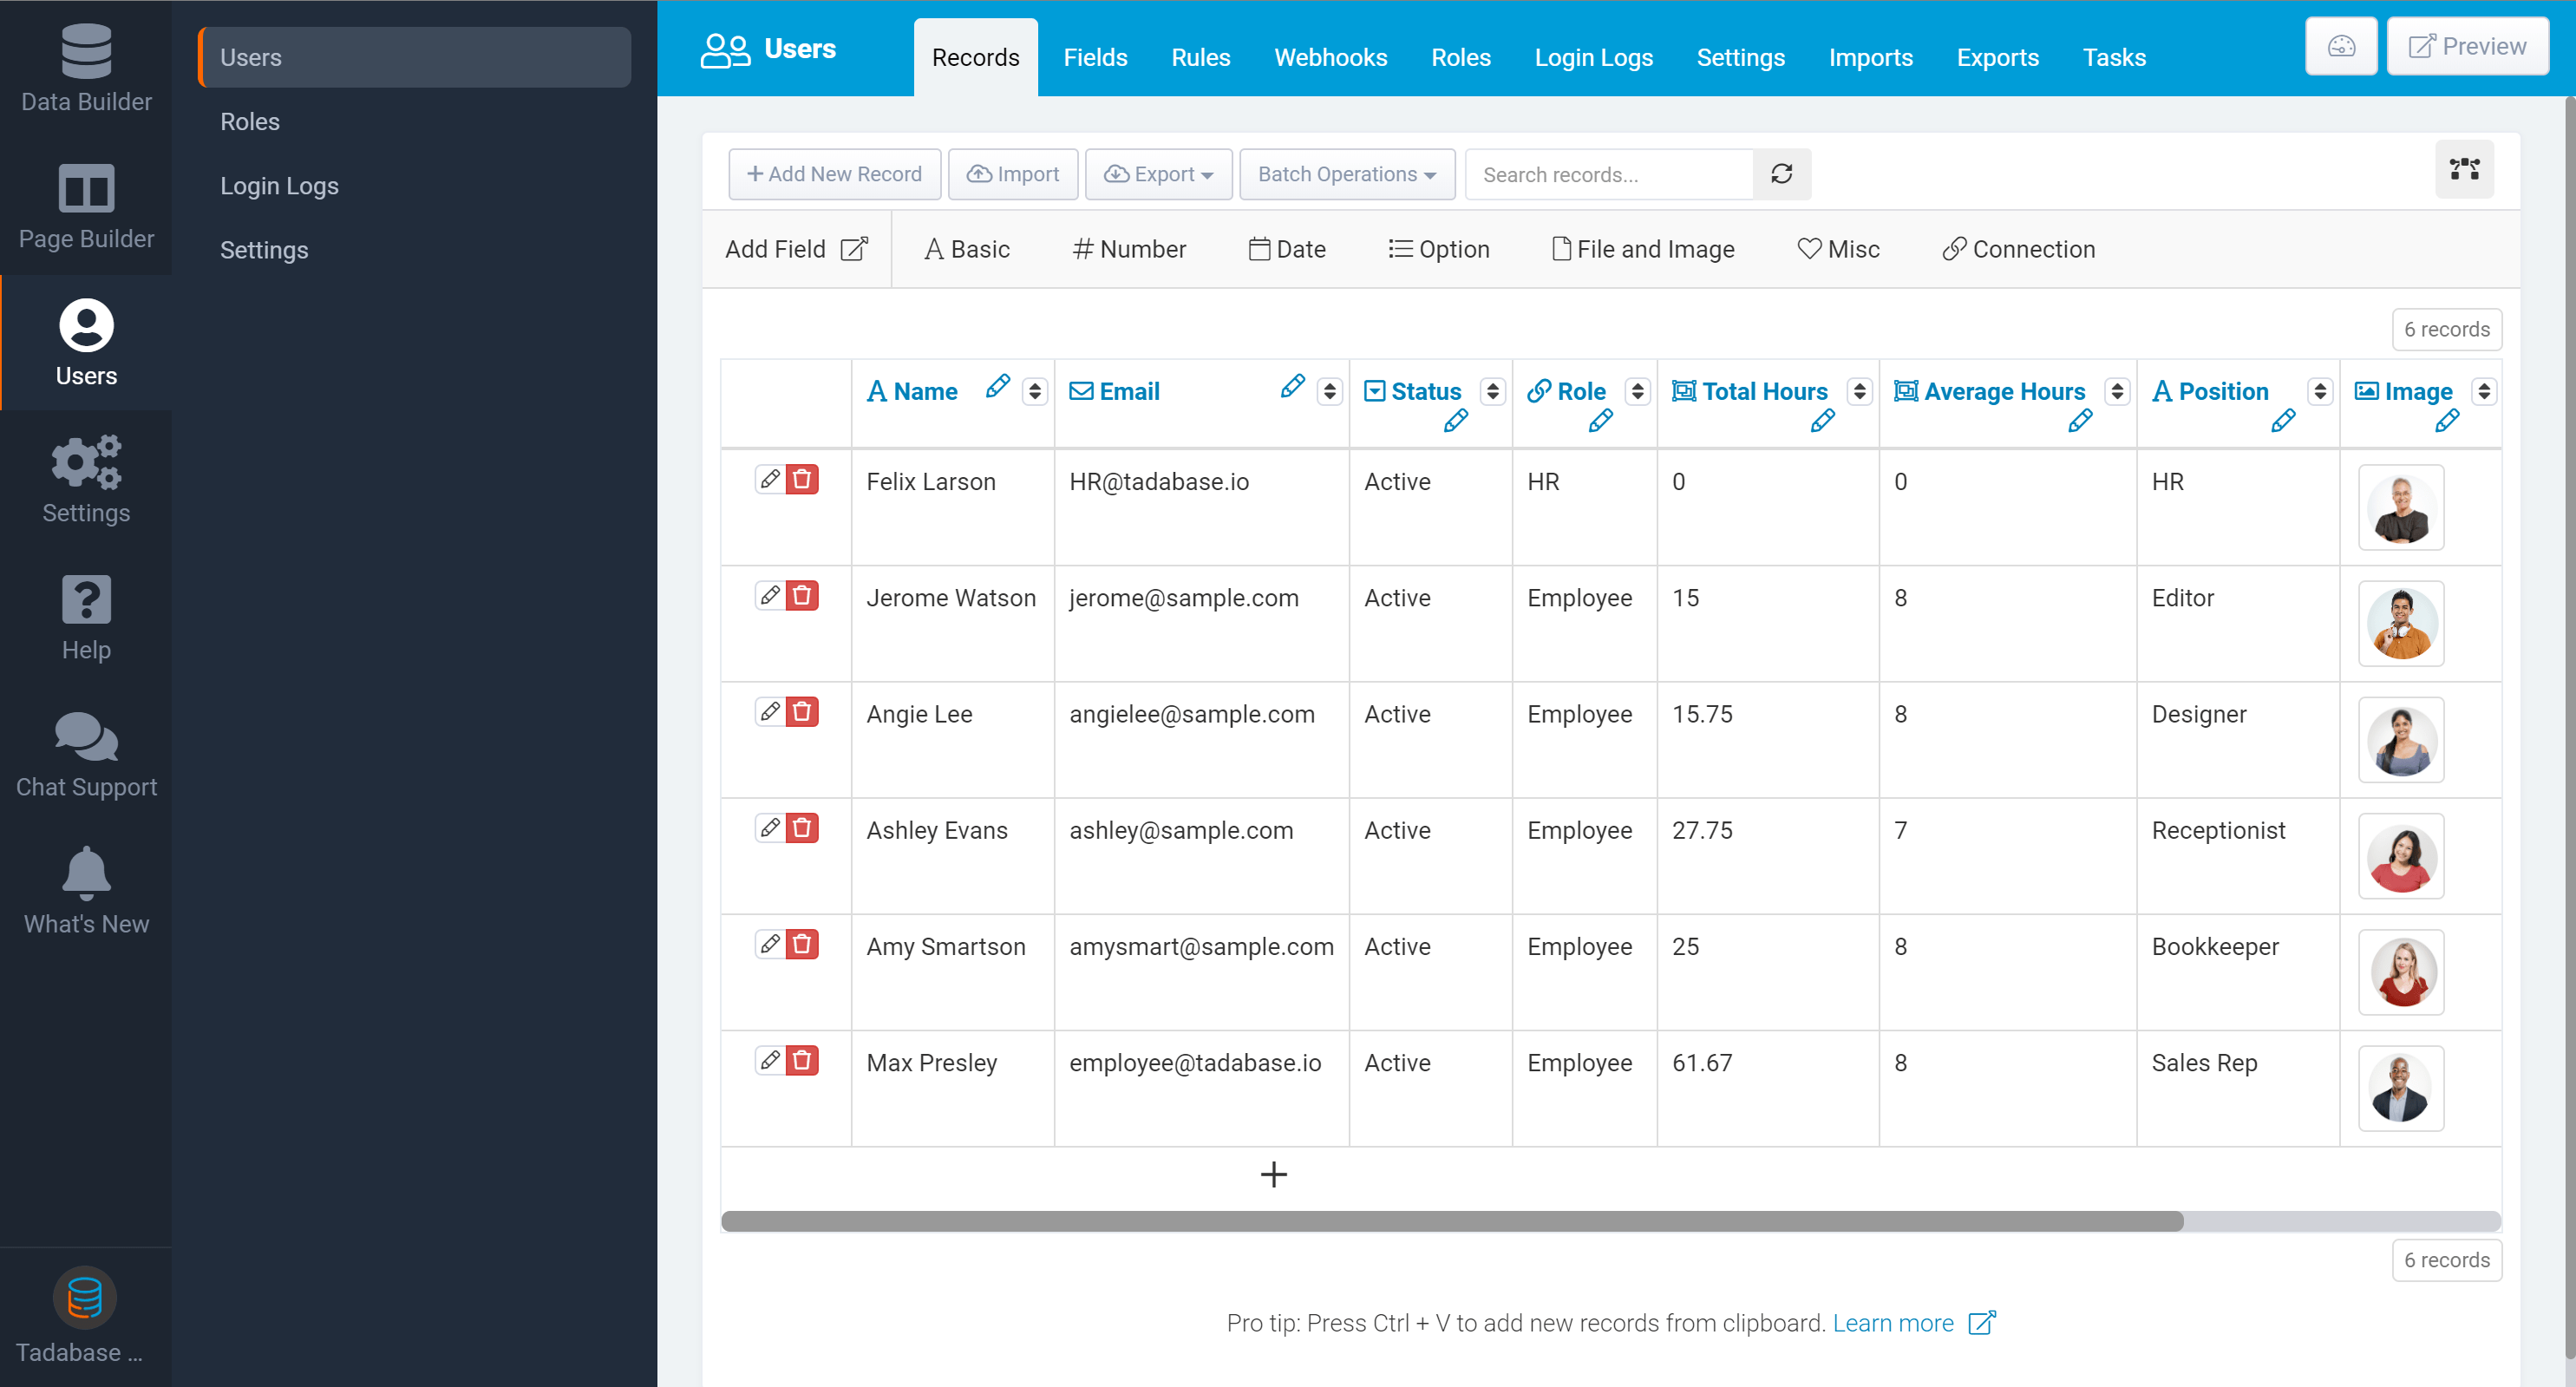Screen dimensions: 2576x1387
Task: Click the Add New Record button
Action: coord(834,174)
